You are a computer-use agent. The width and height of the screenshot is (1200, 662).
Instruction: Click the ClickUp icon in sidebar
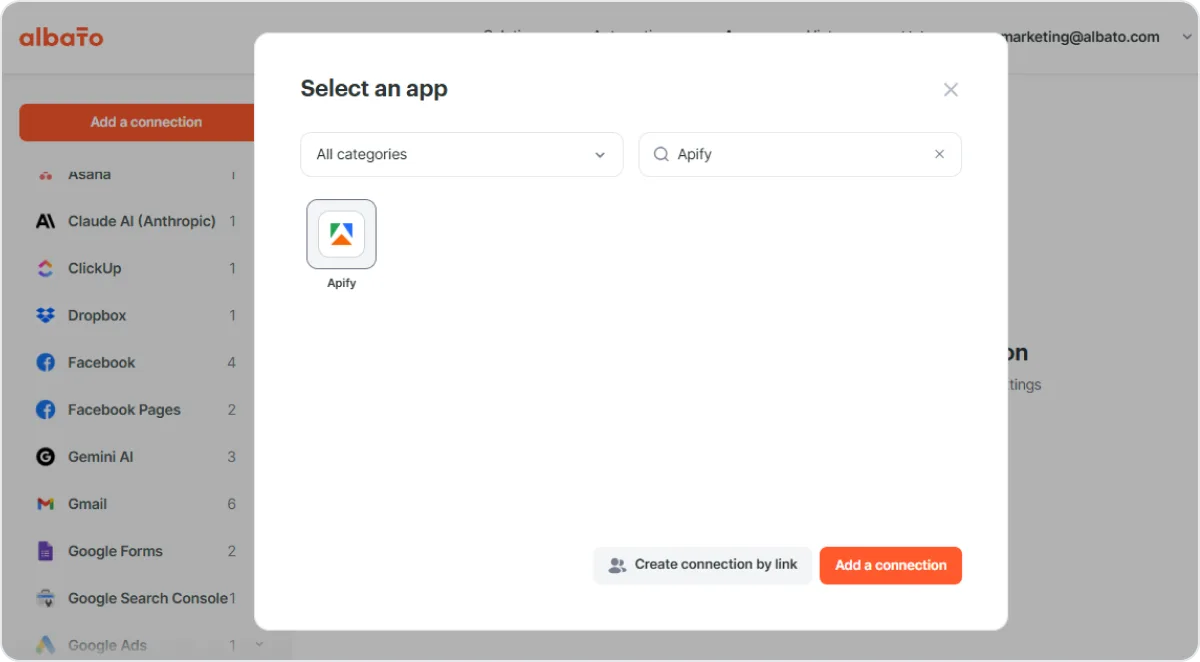(x=45, y=269)
